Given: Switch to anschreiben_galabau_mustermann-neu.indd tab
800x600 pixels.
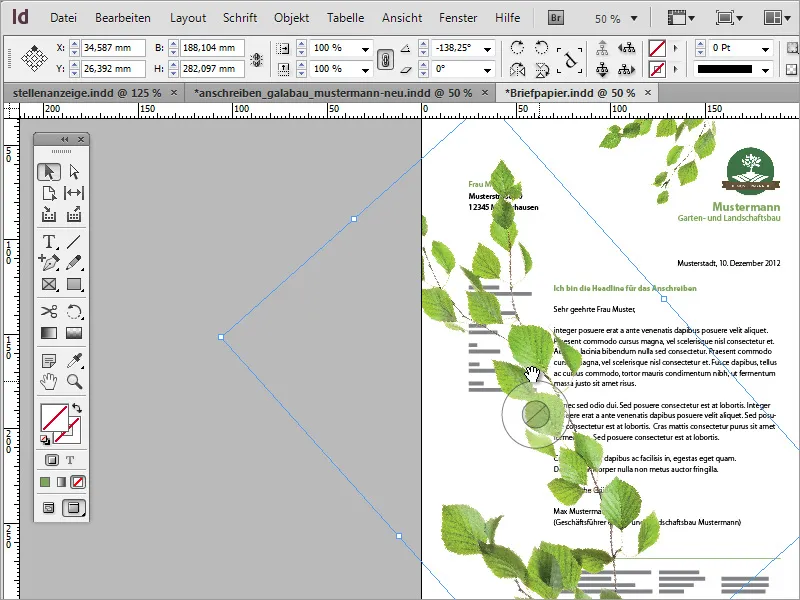Looking at the screenshot, I should (333, 93).
